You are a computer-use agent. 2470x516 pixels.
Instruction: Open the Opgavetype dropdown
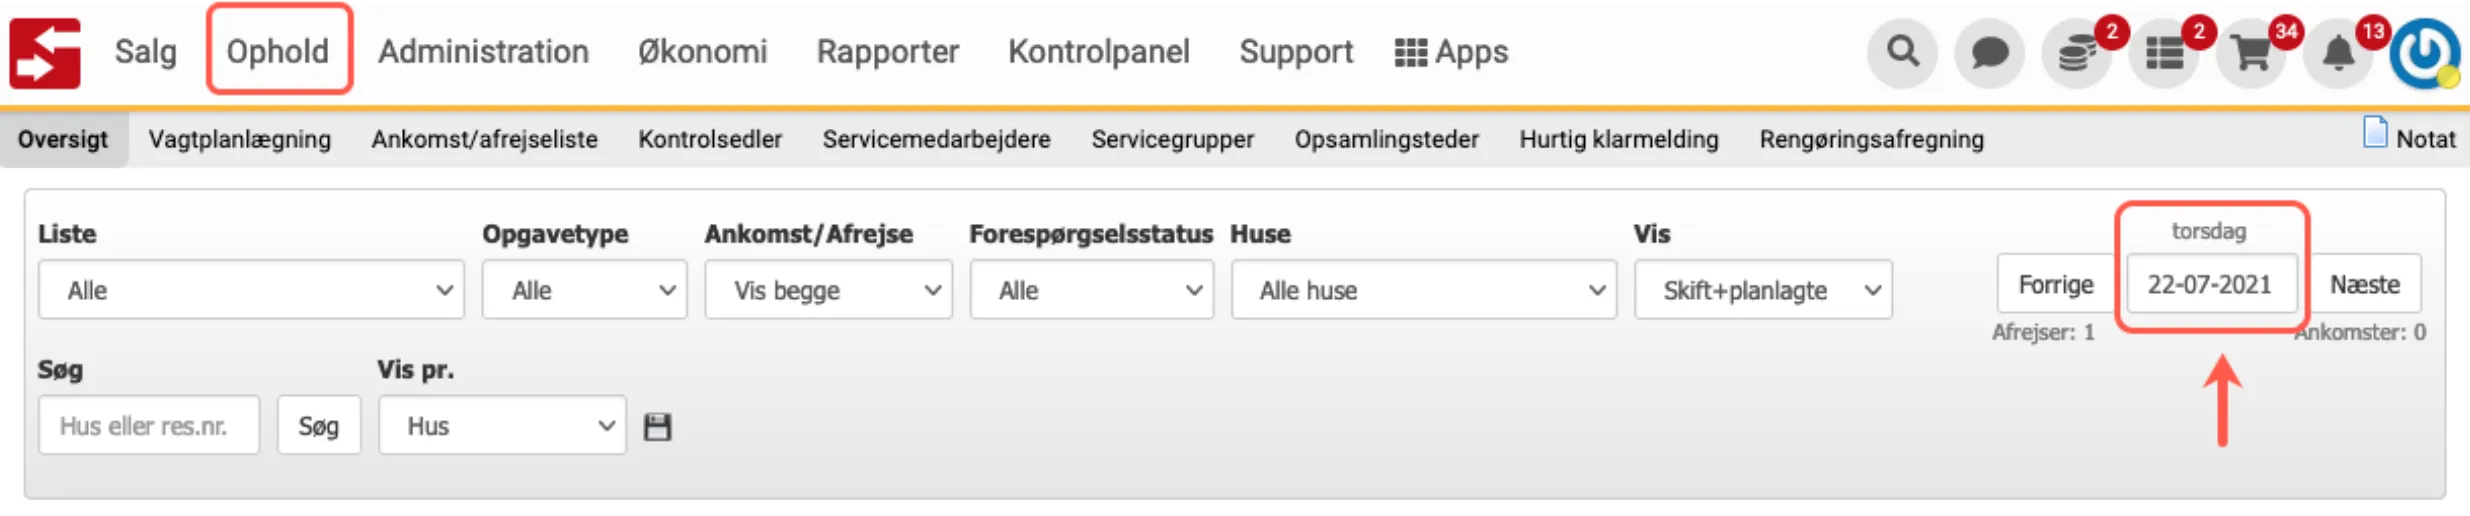[x=584, y=290]
